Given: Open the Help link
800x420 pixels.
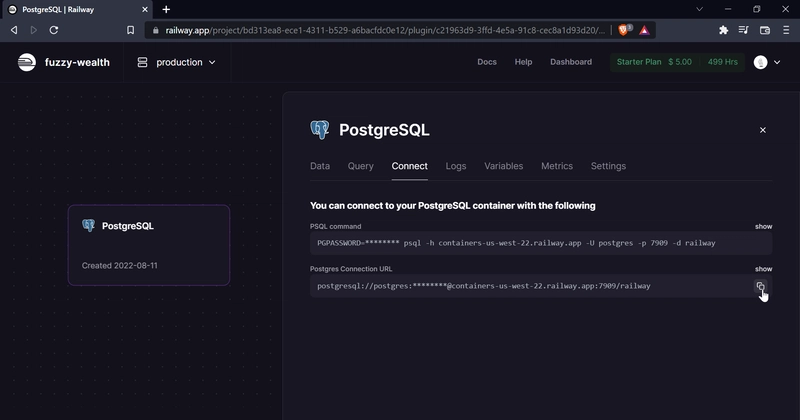Looking at the screenshot, I should tap(523, 62).
